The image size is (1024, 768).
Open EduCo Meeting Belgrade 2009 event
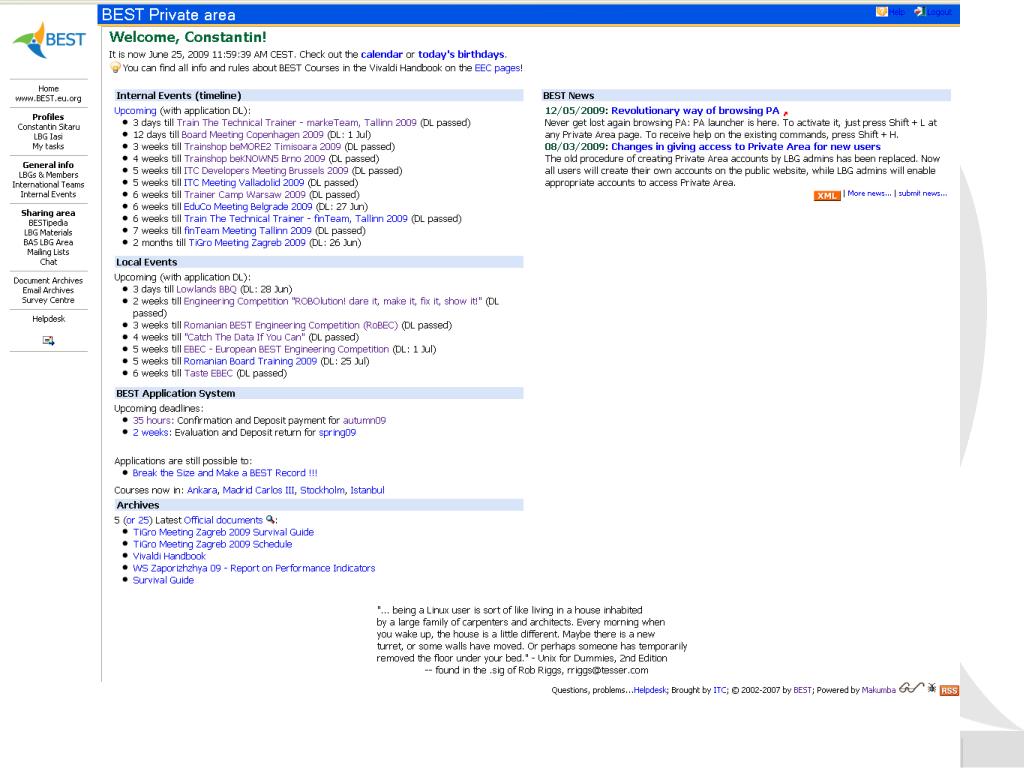[x=248, y=206]
